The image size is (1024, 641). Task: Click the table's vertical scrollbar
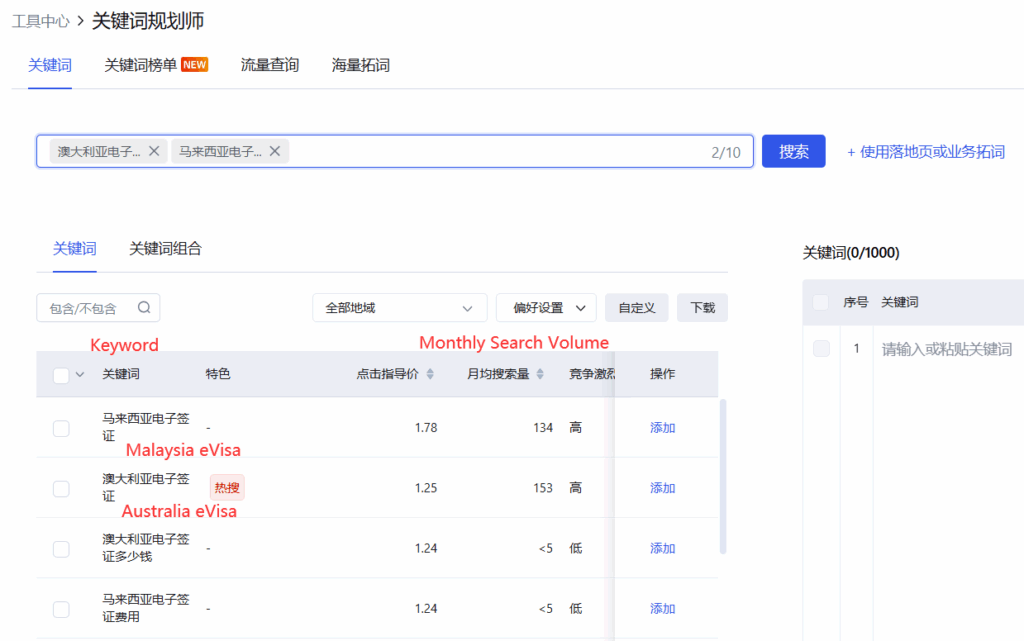coord(722,477)
